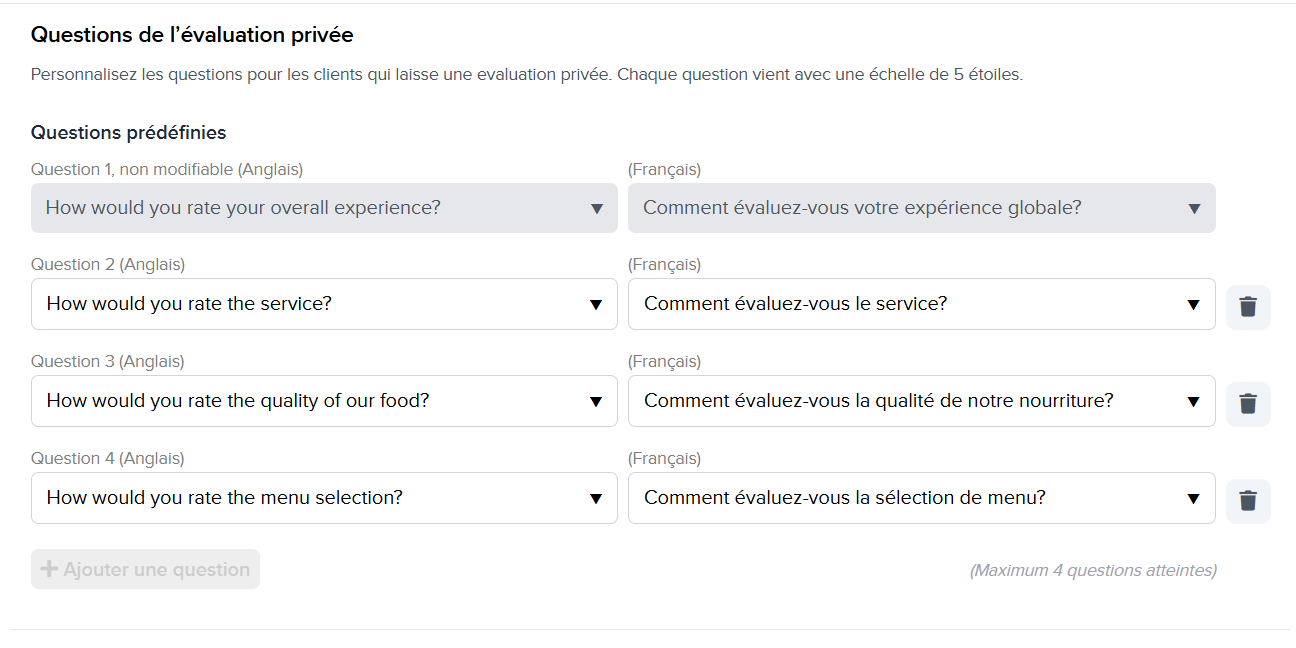Click the 'Questions de l'évaluation privée' heading
The image size is (1296, 648).
click(x=192, y=35)
